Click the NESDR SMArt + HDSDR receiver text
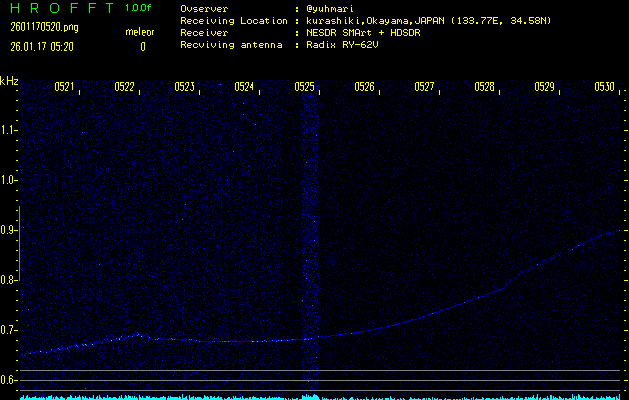The width and height of the screenshot is (629, 400). (365, 33)
